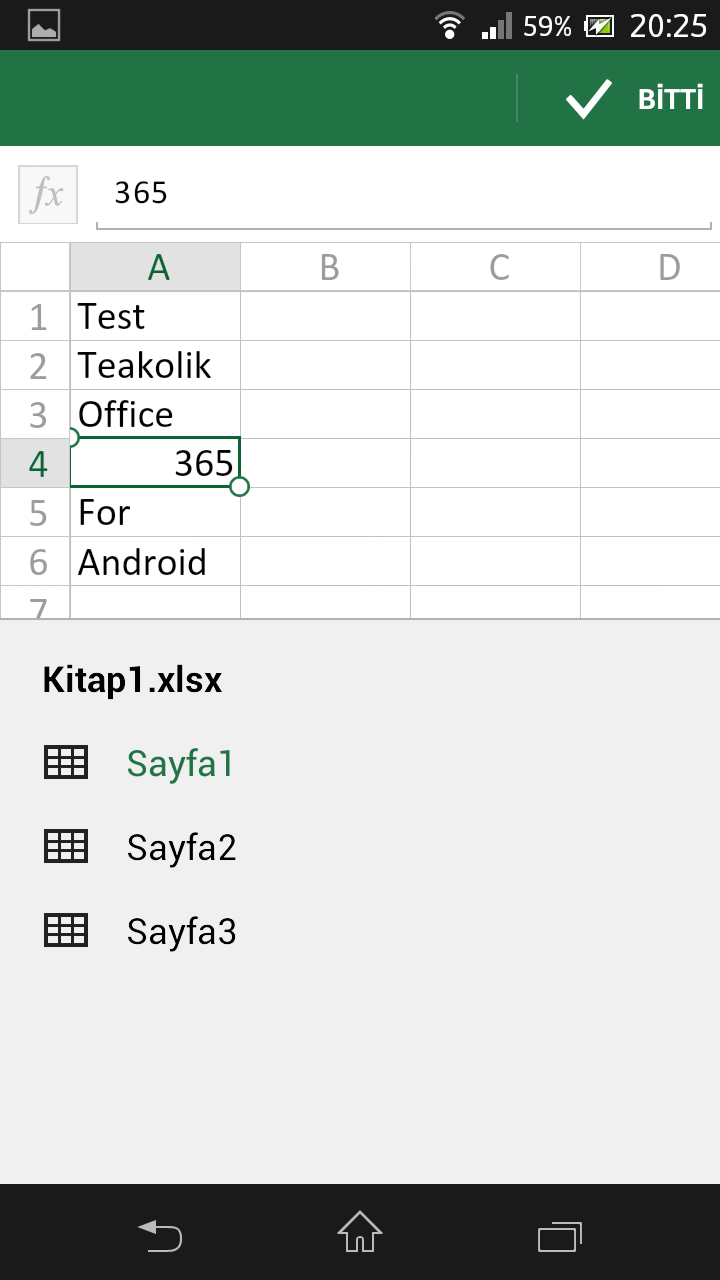This screenshot has width=720, height=1280.
Task: Tap the Android home icon
Action: (x=360, y=1232)
